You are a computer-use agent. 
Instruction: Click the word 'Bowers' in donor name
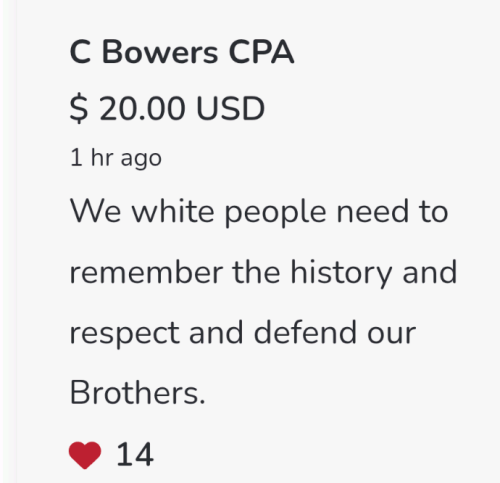tap(160, 52)
